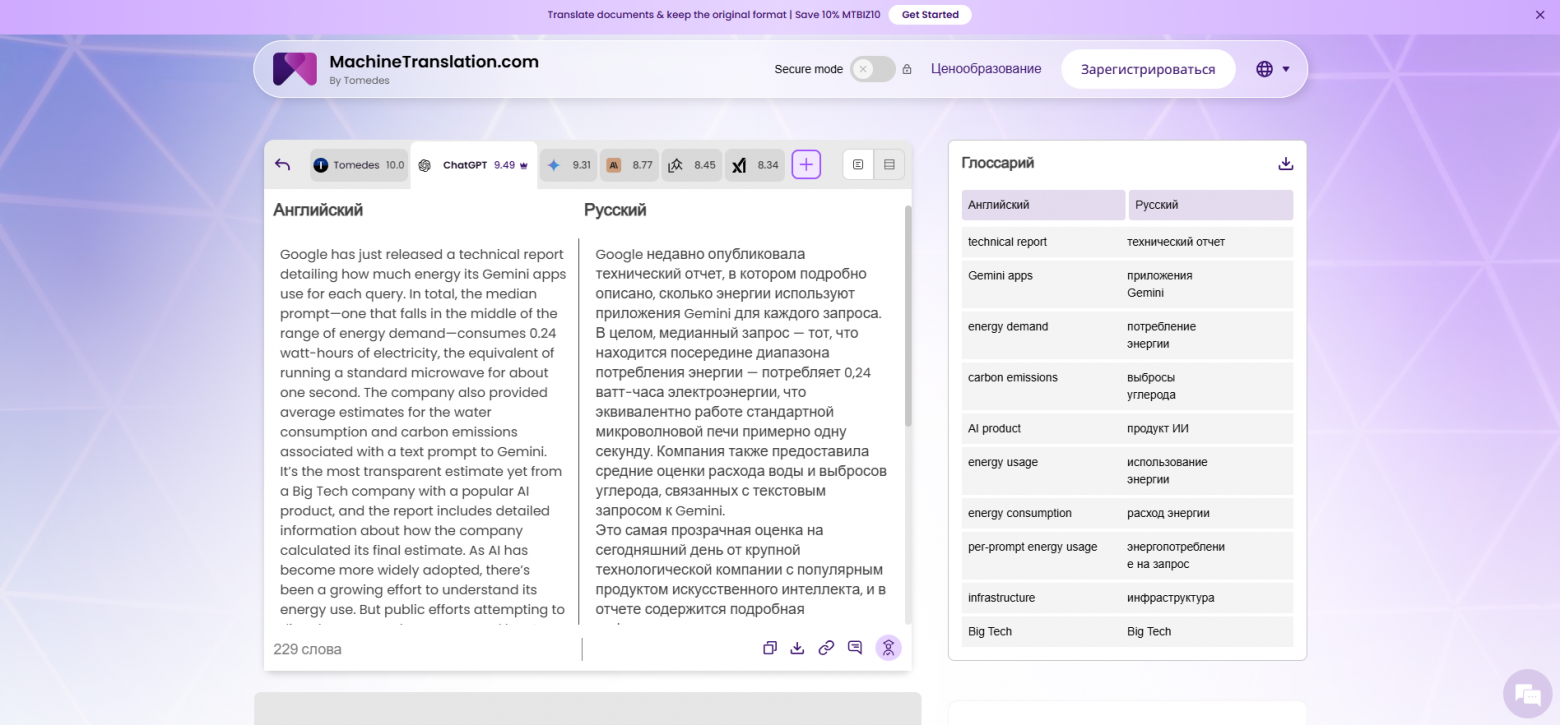Export the glossary using its download icon

(x=1285, y=162)
